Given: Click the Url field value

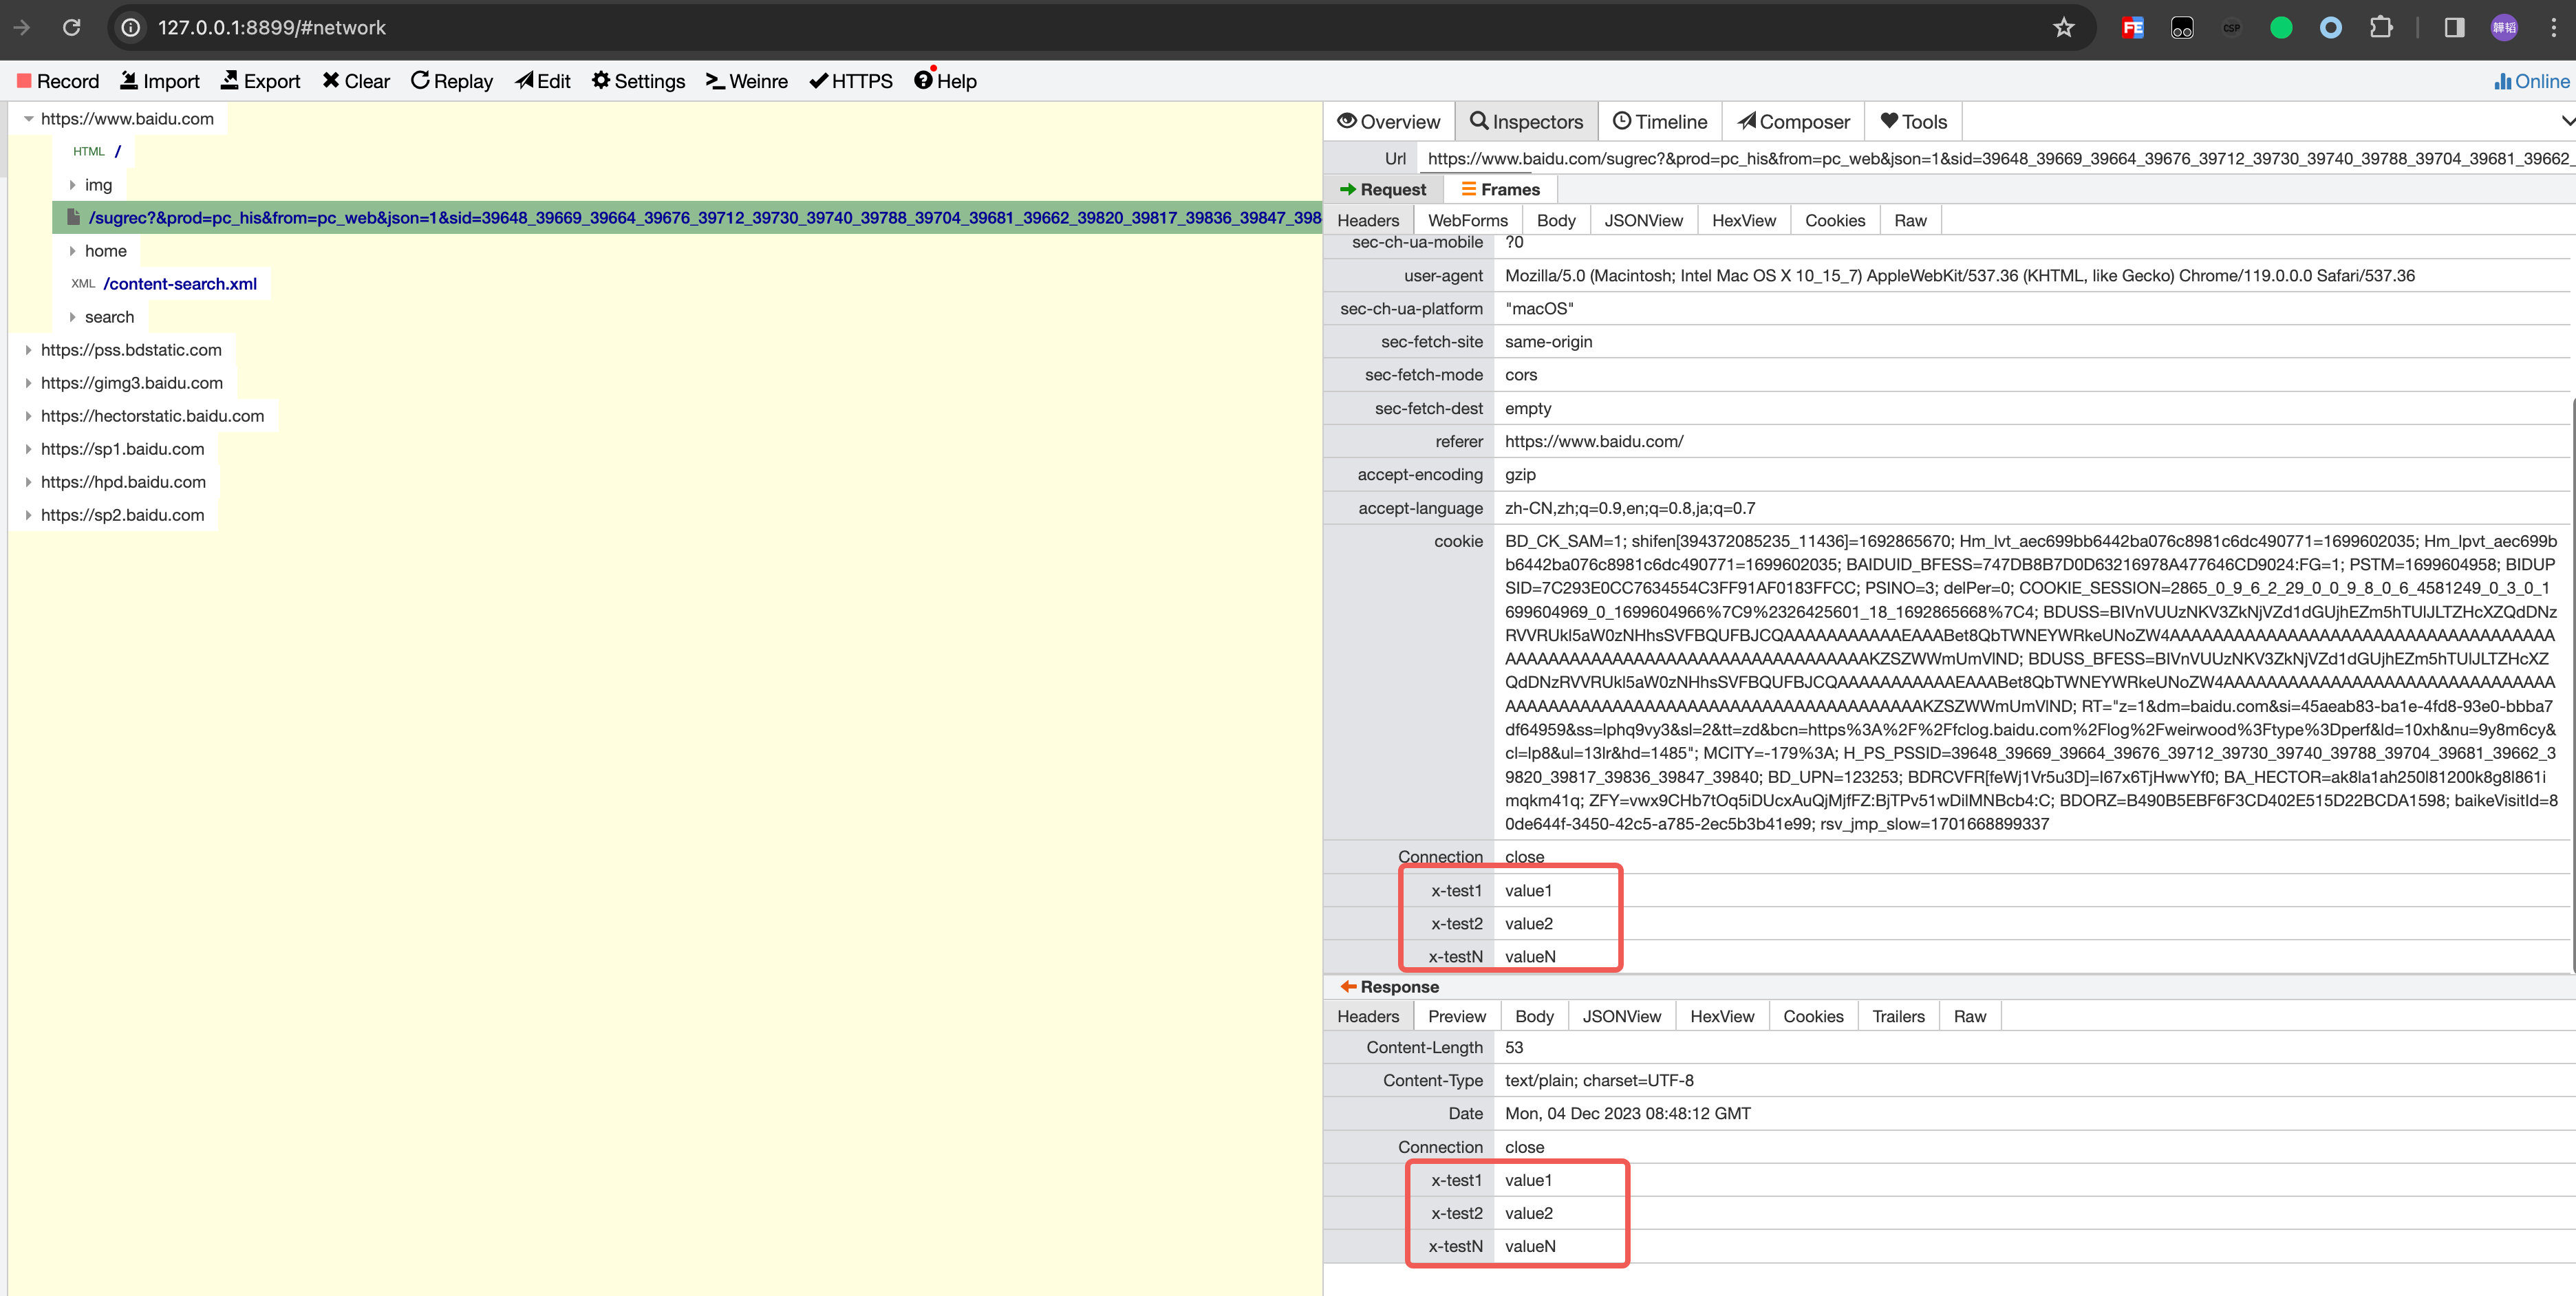Looking at the screenshot, I should [x=1997, y=158].
